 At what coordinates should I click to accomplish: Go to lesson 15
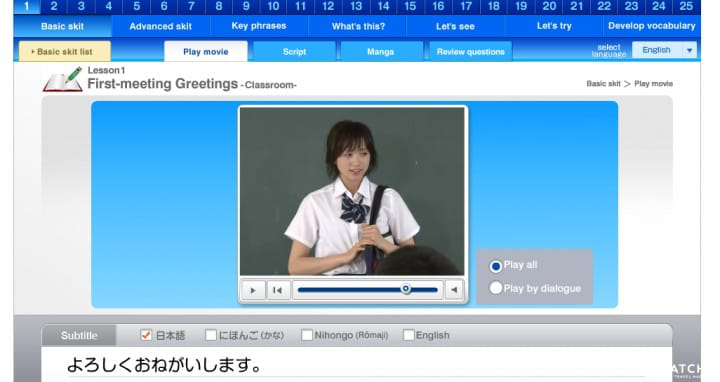click(411, 6)
